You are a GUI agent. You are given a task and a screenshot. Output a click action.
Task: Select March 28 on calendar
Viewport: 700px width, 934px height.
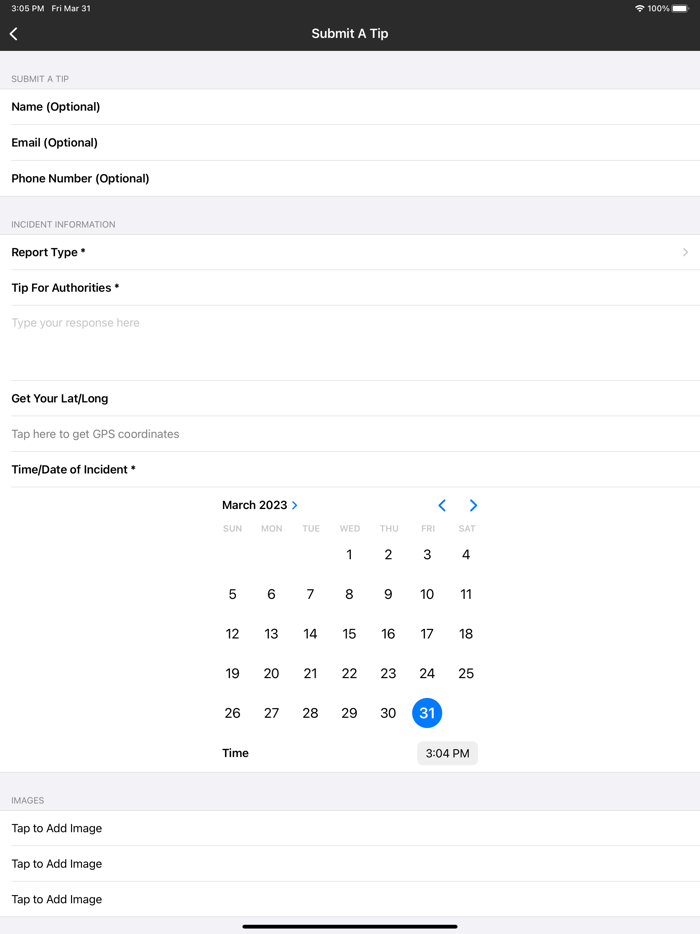click(310, 713)
